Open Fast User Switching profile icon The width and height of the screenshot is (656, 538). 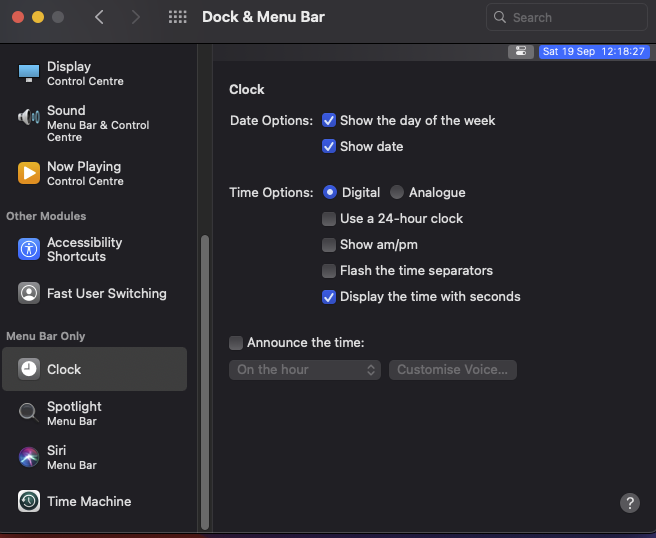pos(29,293)
